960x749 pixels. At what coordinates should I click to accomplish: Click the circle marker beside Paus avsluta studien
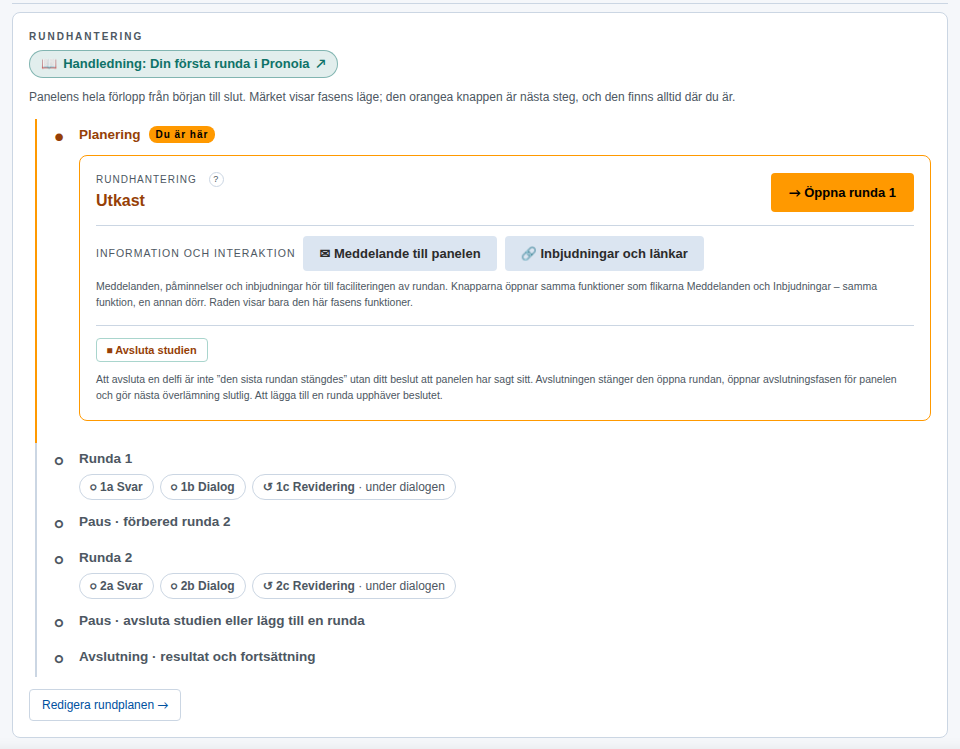coord(59,623)
